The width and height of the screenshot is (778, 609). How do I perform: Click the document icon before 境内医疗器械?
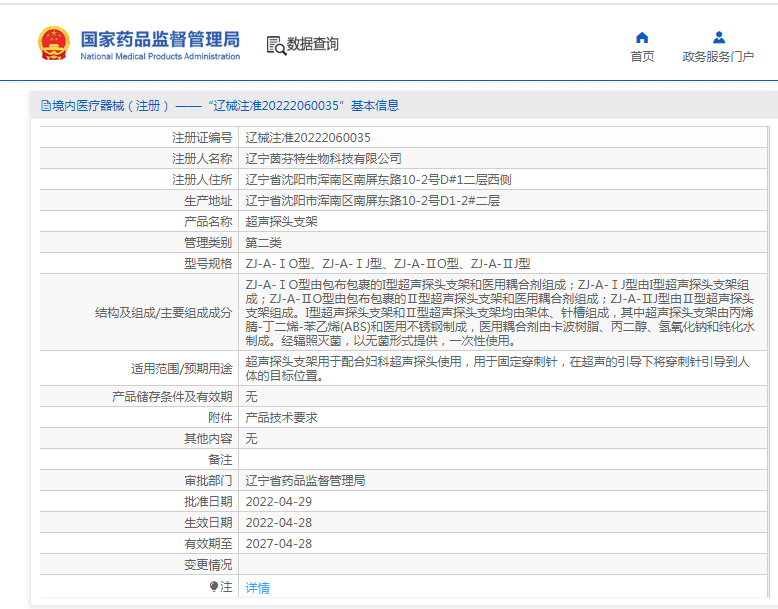45,105
